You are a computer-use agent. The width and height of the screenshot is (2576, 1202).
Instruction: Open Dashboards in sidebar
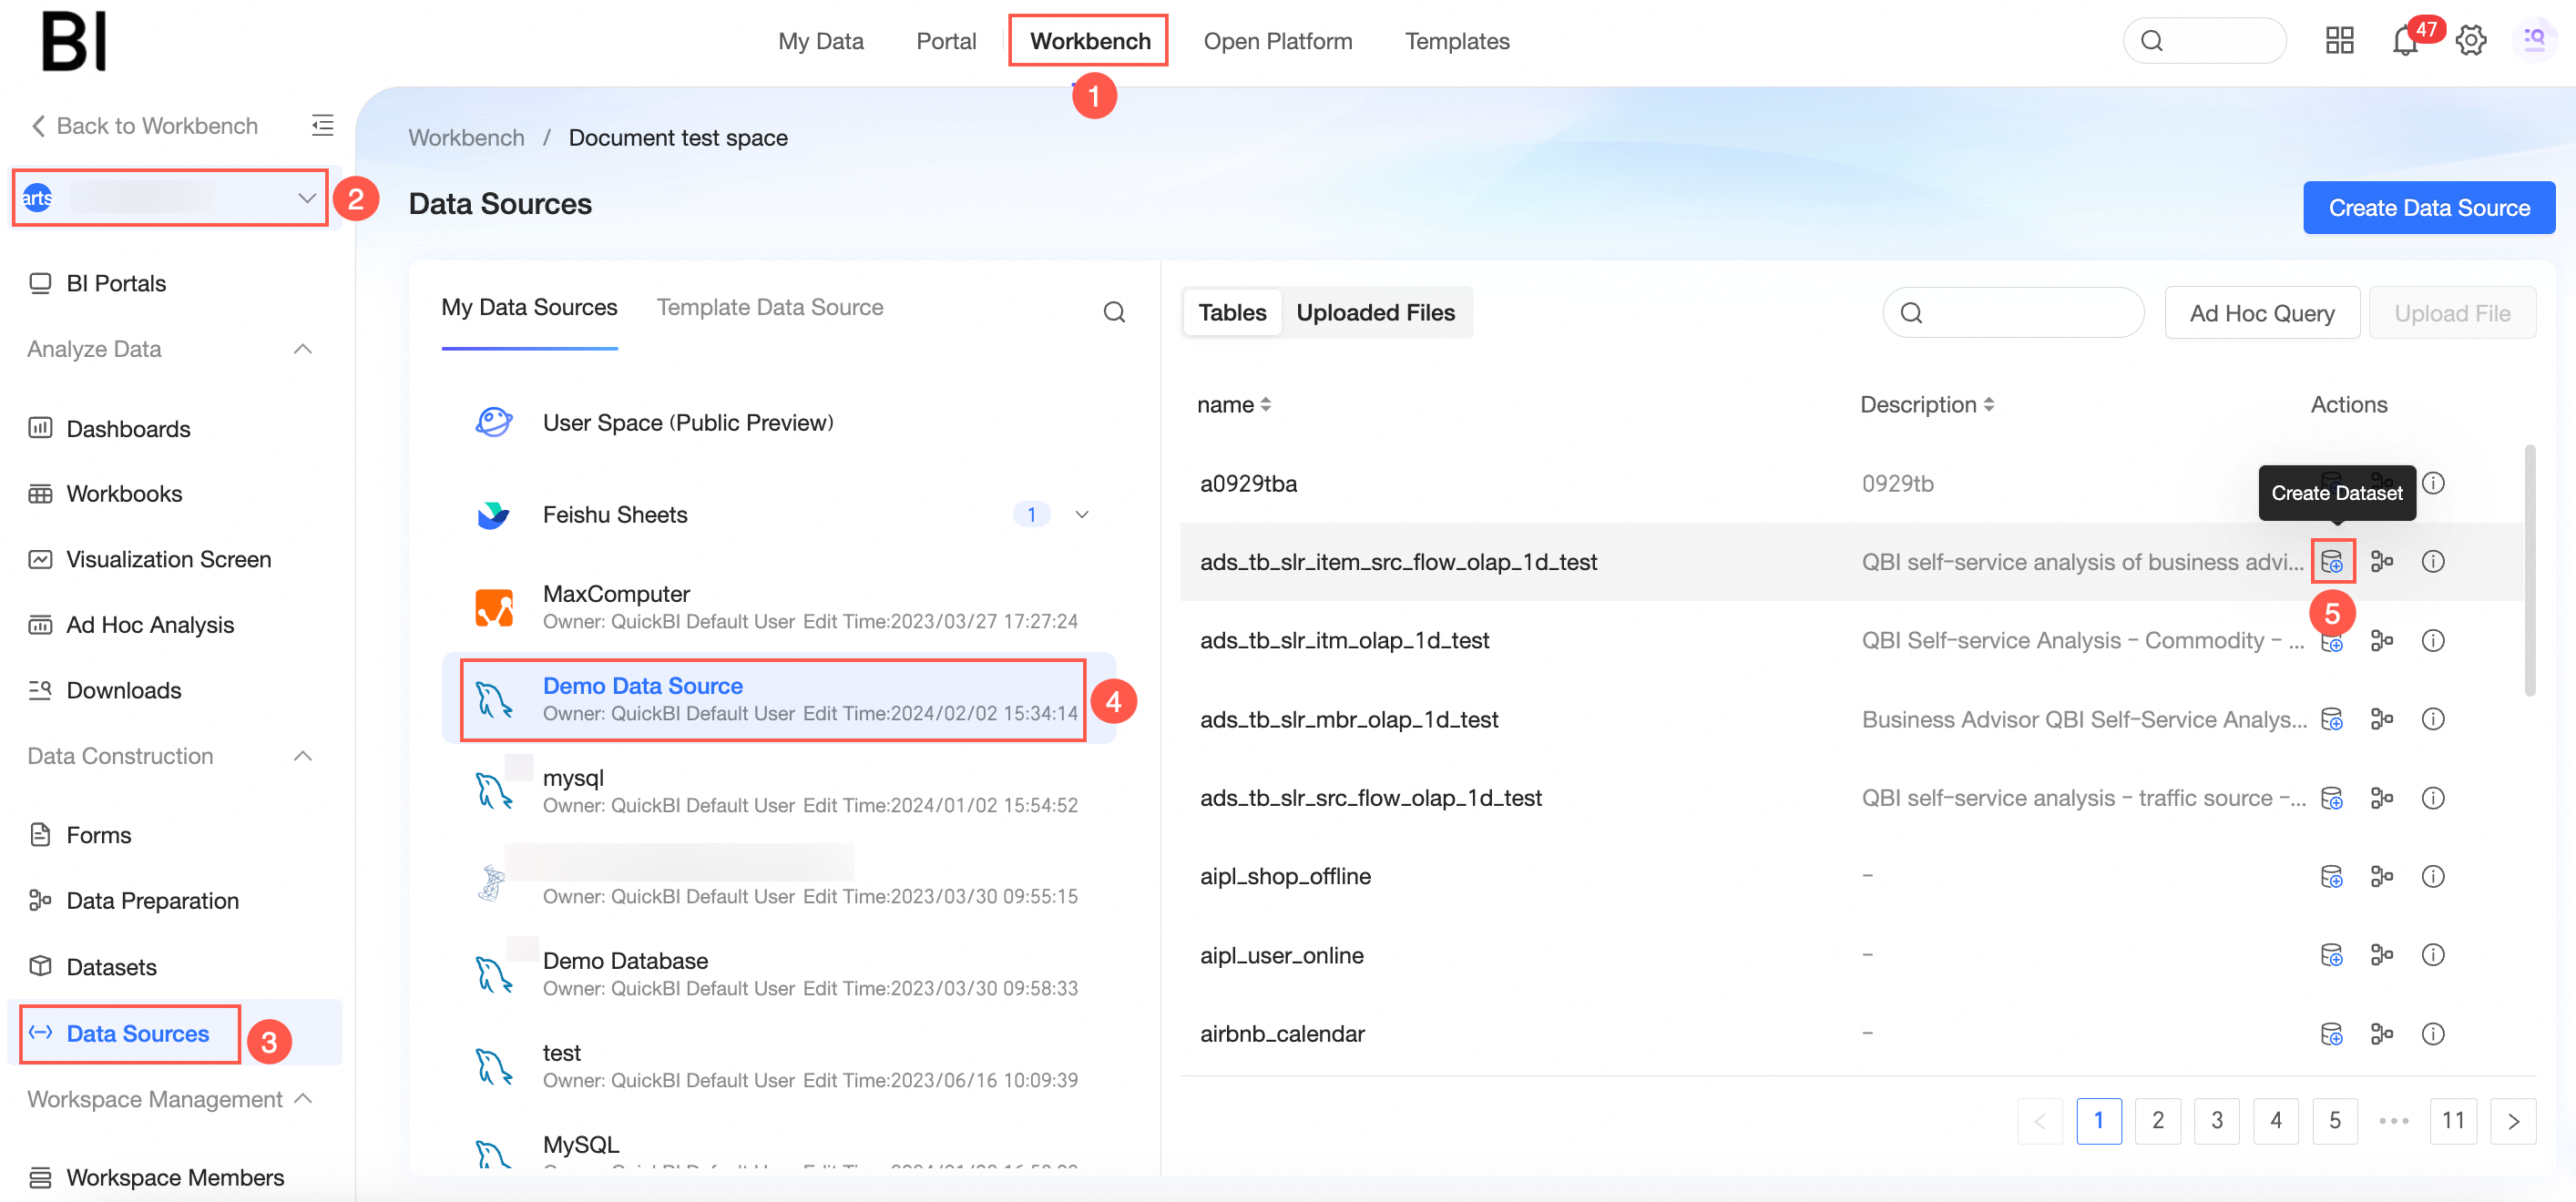(128, 428)
